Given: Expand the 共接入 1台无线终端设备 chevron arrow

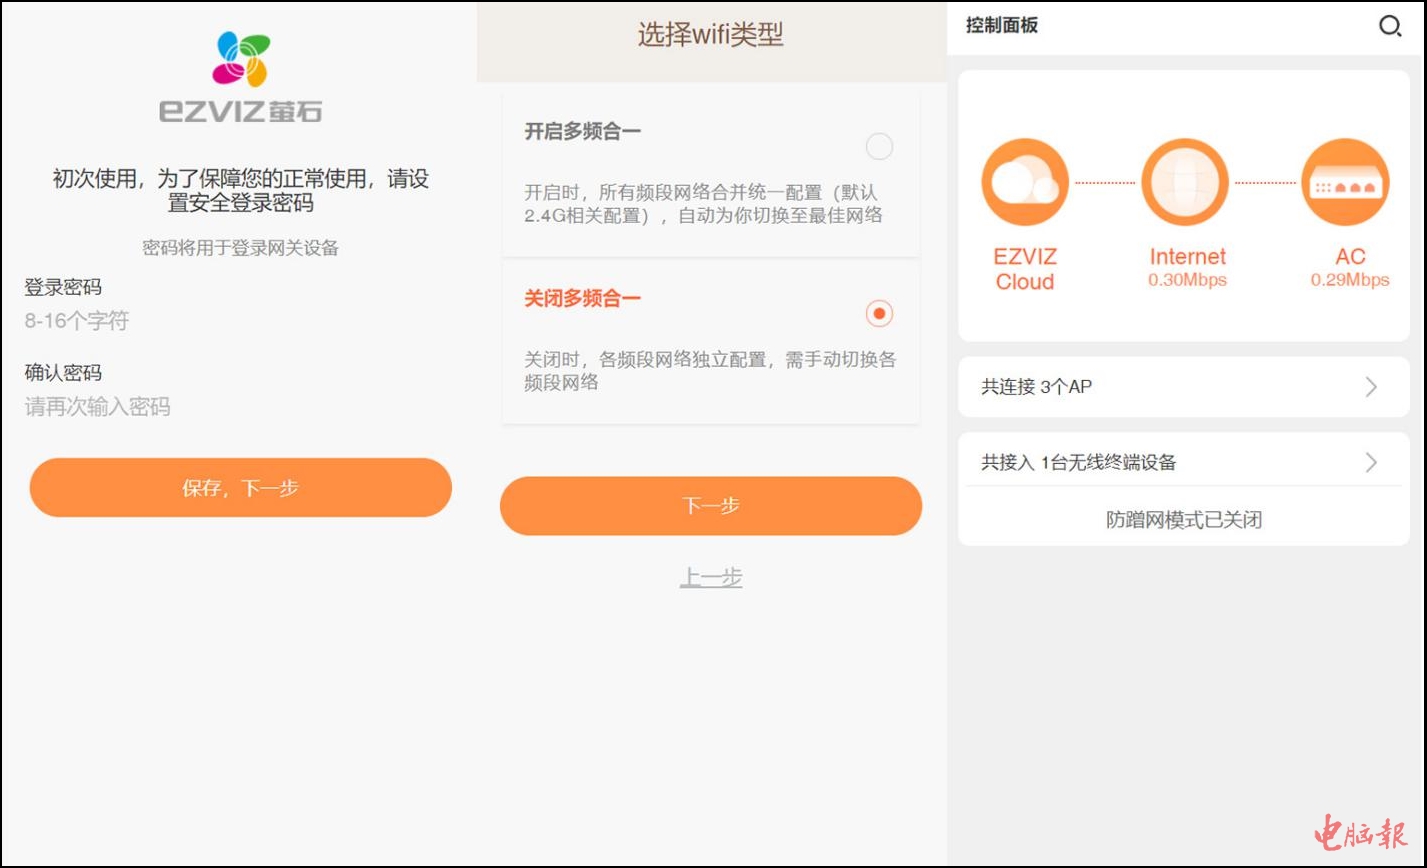Looking at the screenshot, I should tap(1371, 462).
